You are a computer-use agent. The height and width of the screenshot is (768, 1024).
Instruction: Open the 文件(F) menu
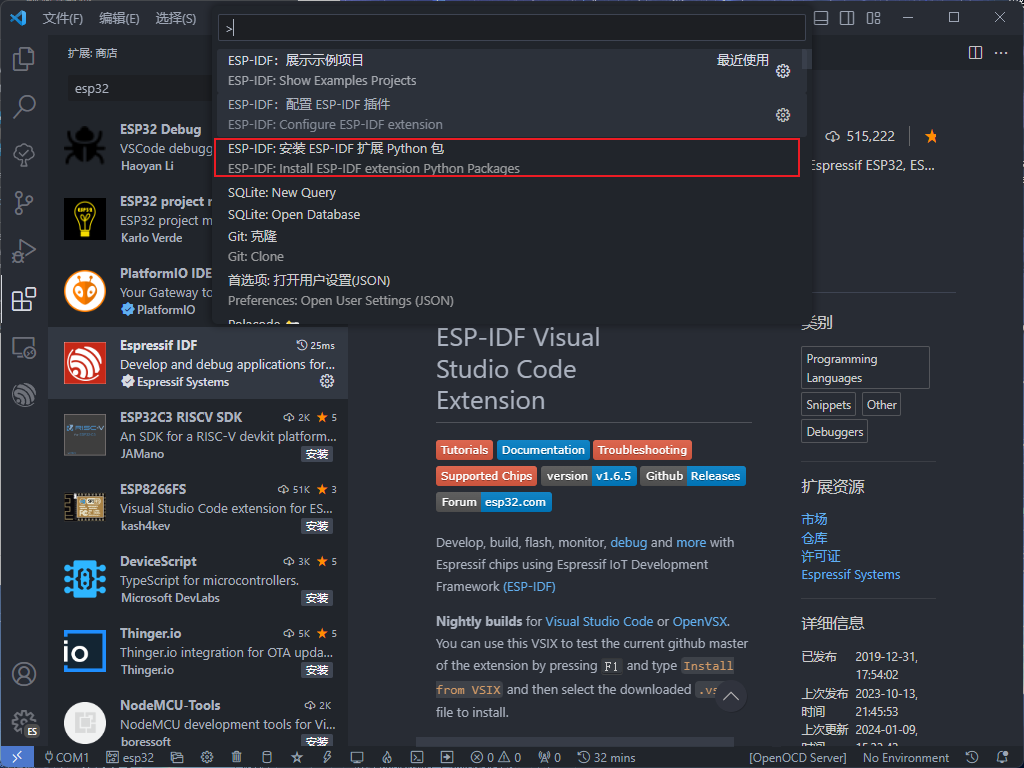pos(63,18)
